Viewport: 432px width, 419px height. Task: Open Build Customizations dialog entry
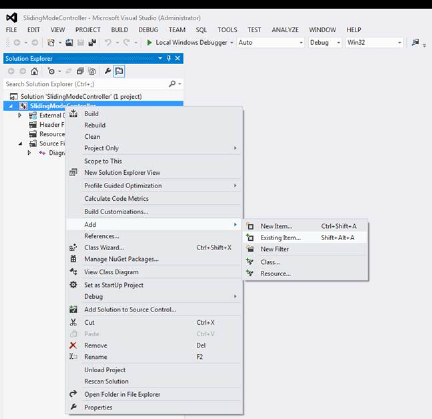click(116, 212)
